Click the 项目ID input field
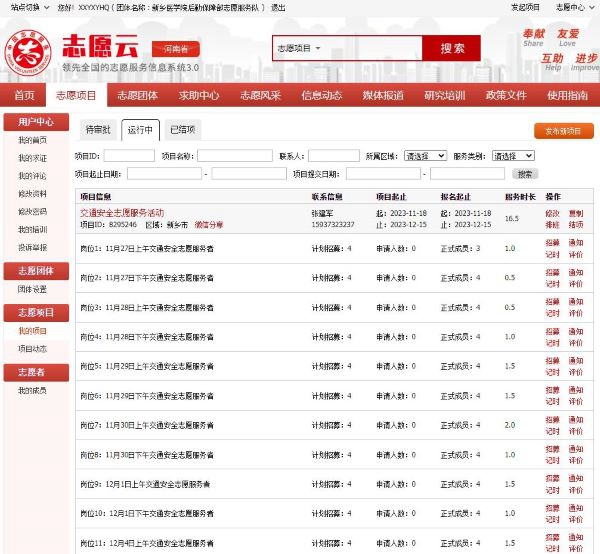This screenshot has width=600, height=554. 129,157
